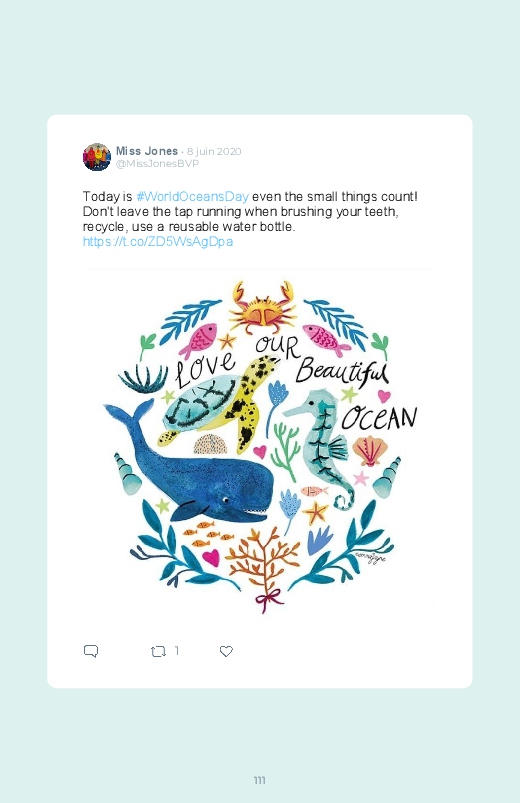520x803 pixels.
Task: Click the retweet count number 1
Action: (177, 650)
